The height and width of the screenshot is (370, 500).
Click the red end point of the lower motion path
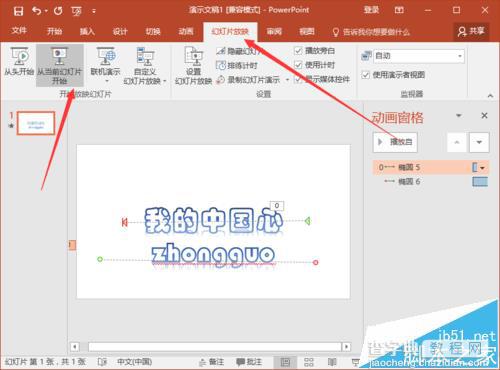(x=315, y=262)
